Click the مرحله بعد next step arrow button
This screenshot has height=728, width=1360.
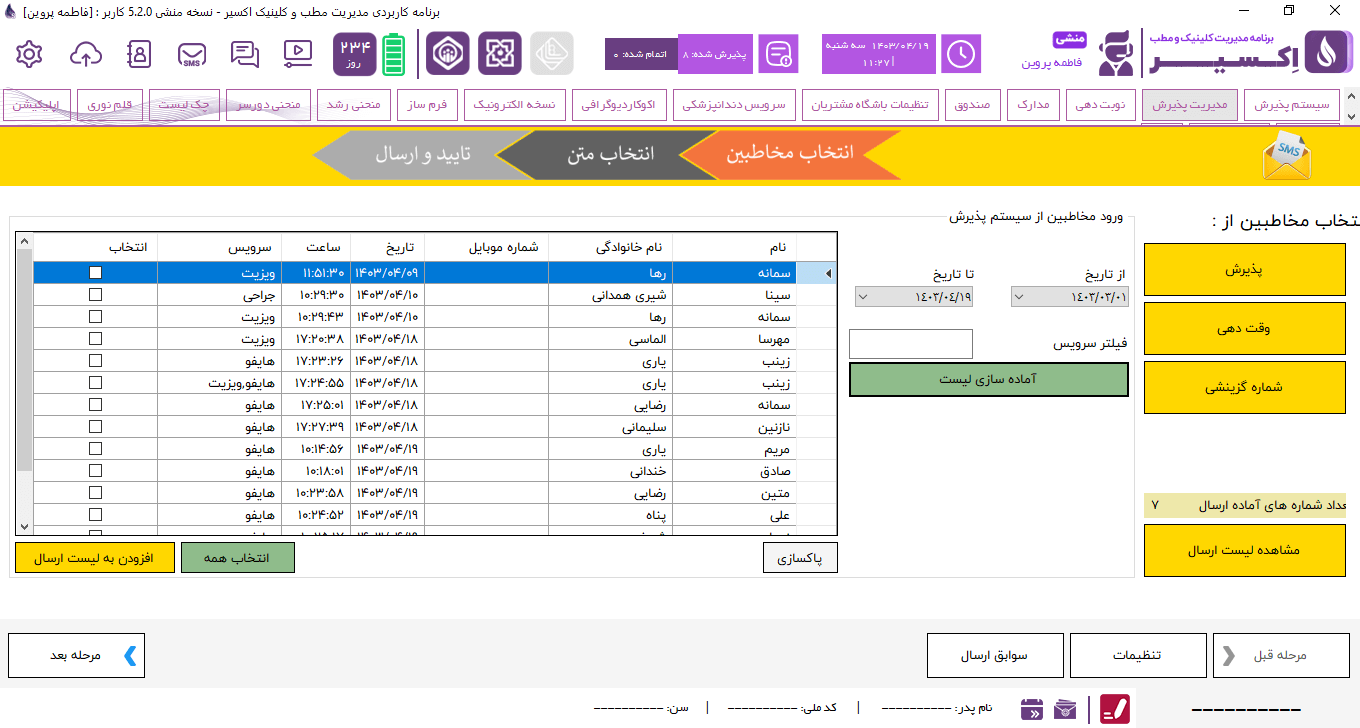(77, 656)
